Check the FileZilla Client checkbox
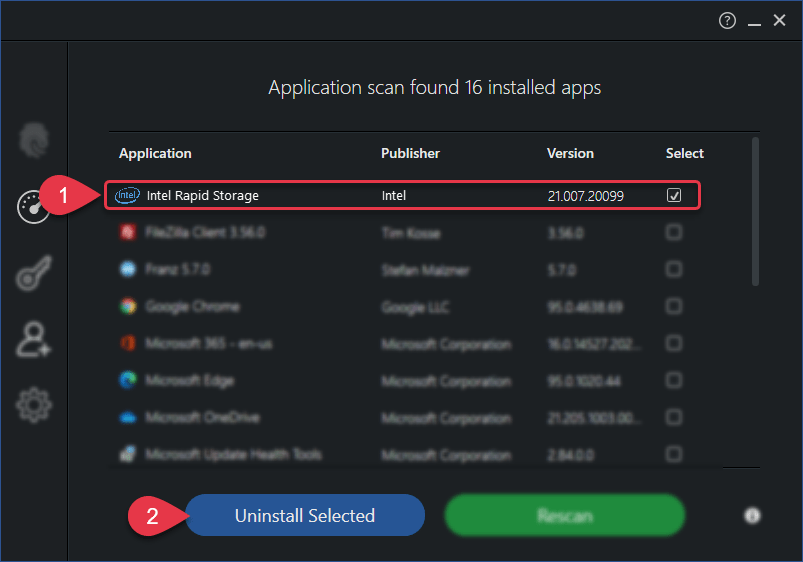 [x=673, y=232]
